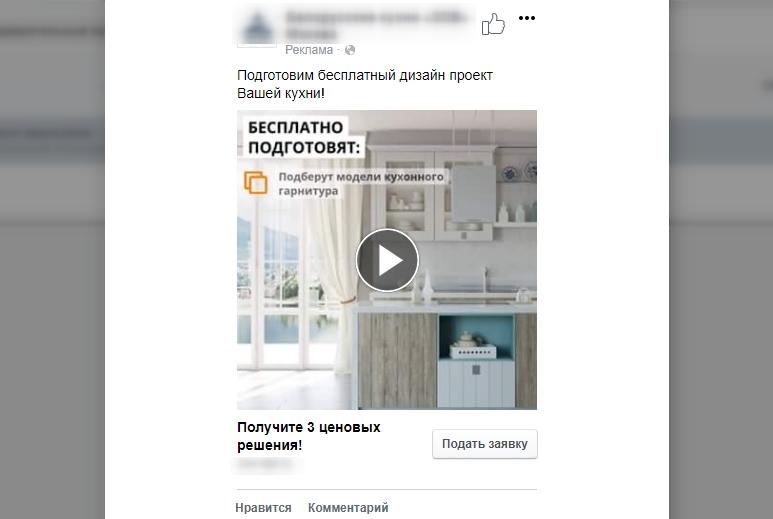This screenshot has height=519, width=773.
Task: Click the Подать заявку button
Action: [x=485, y=444]
